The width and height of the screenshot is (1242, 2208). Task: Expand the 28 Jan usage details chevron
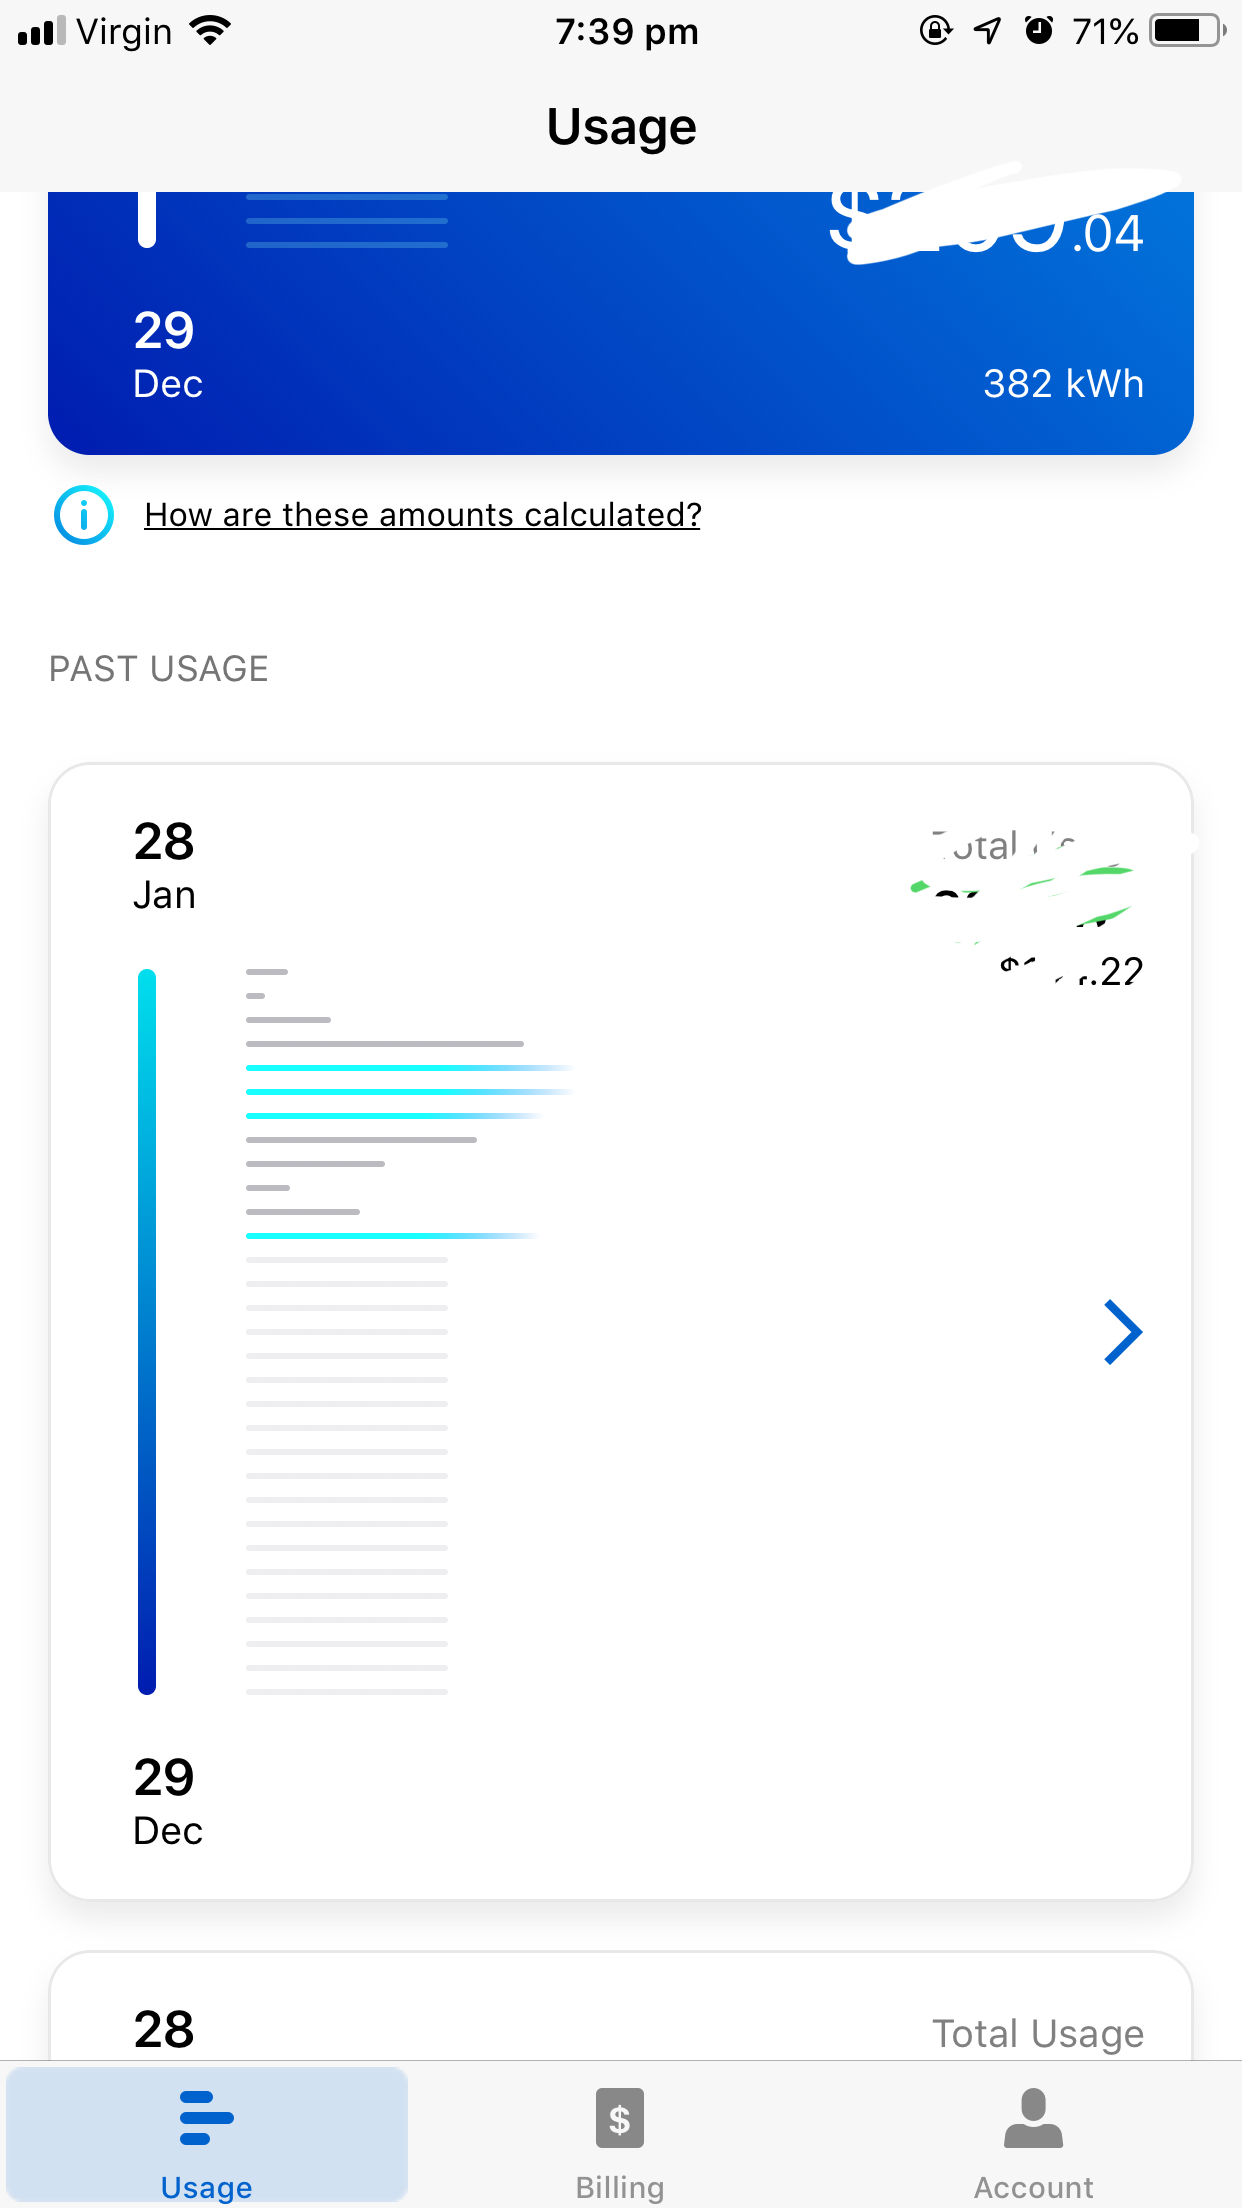(x=1124, y=1331)
